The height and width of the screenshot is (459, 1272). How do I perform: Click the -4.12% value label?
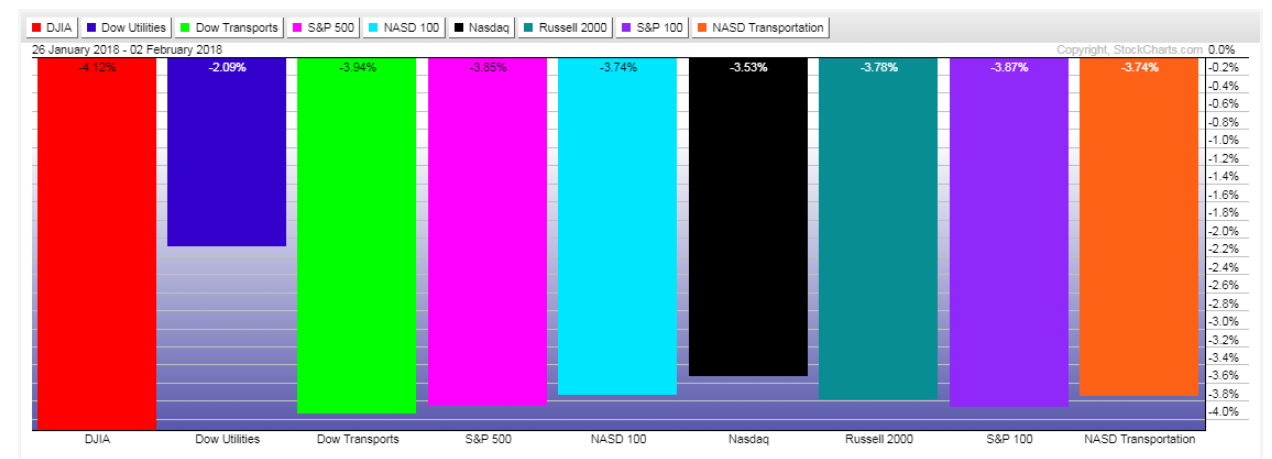(96, 68)
